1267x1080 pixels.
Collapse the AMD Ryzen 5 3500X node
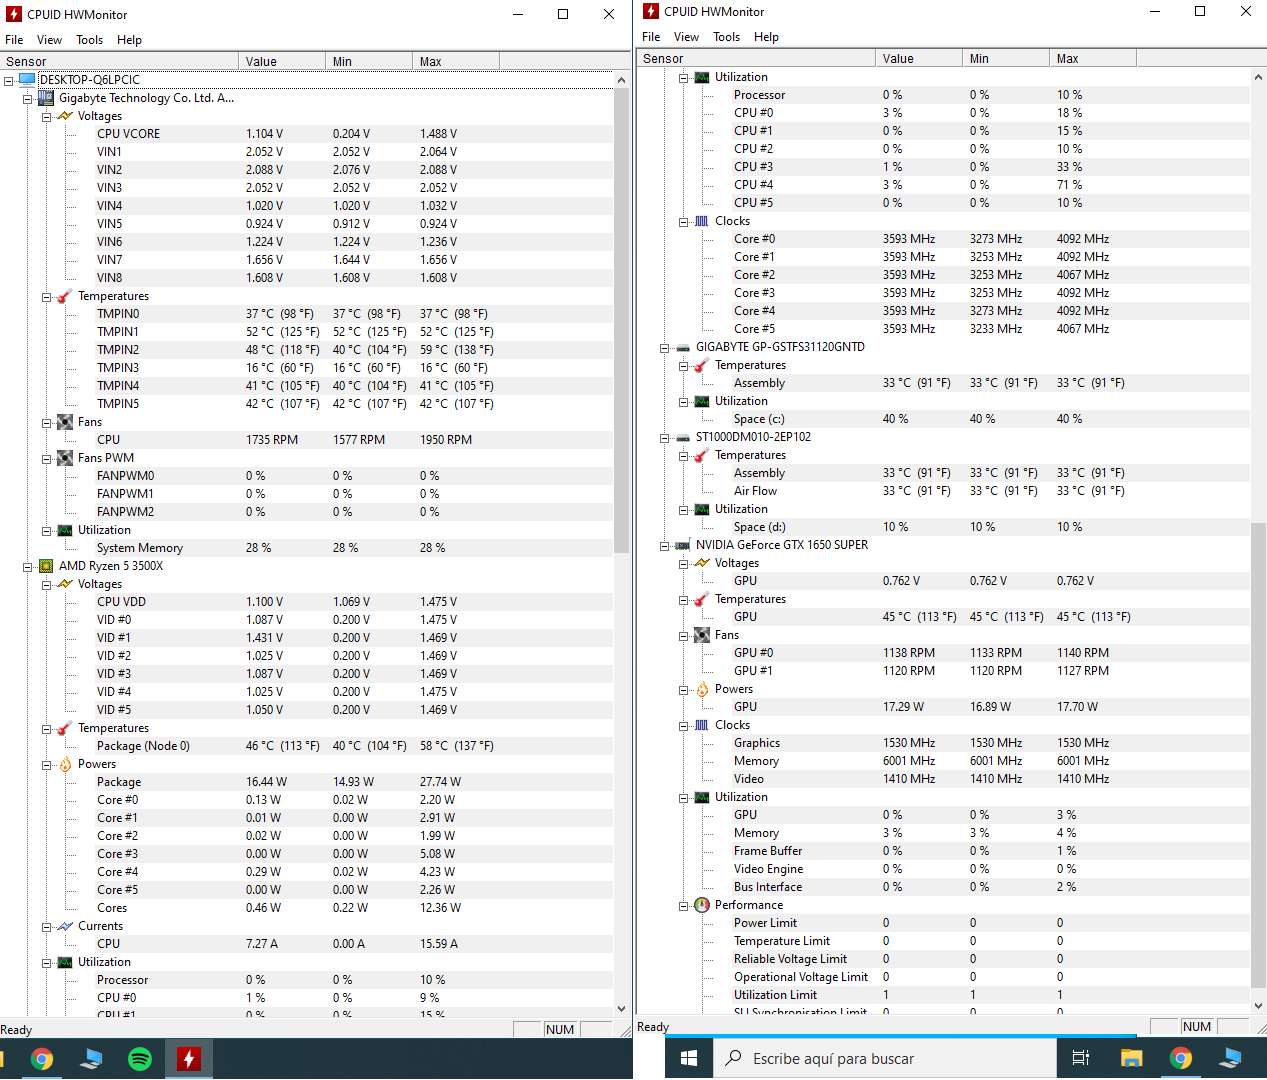click(28, 566)
